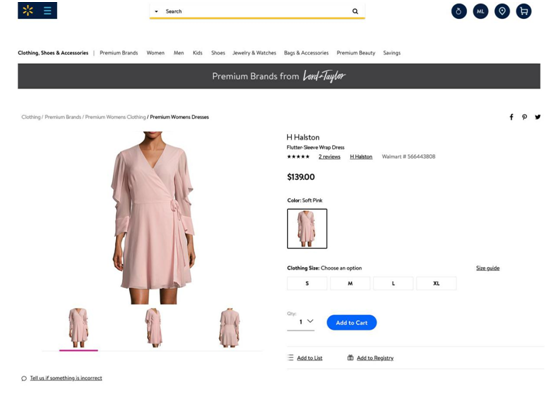The width and height of the screenshot is (558, 419).
Task: Click the five-star rating
Action: click(x=298, y=157)
